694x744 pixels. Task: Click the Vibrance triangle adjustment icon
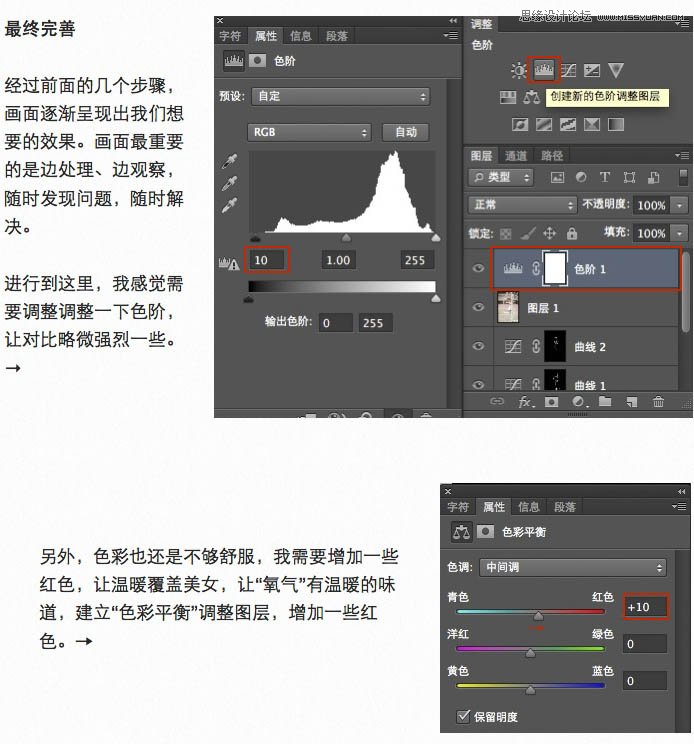point(616,71)
